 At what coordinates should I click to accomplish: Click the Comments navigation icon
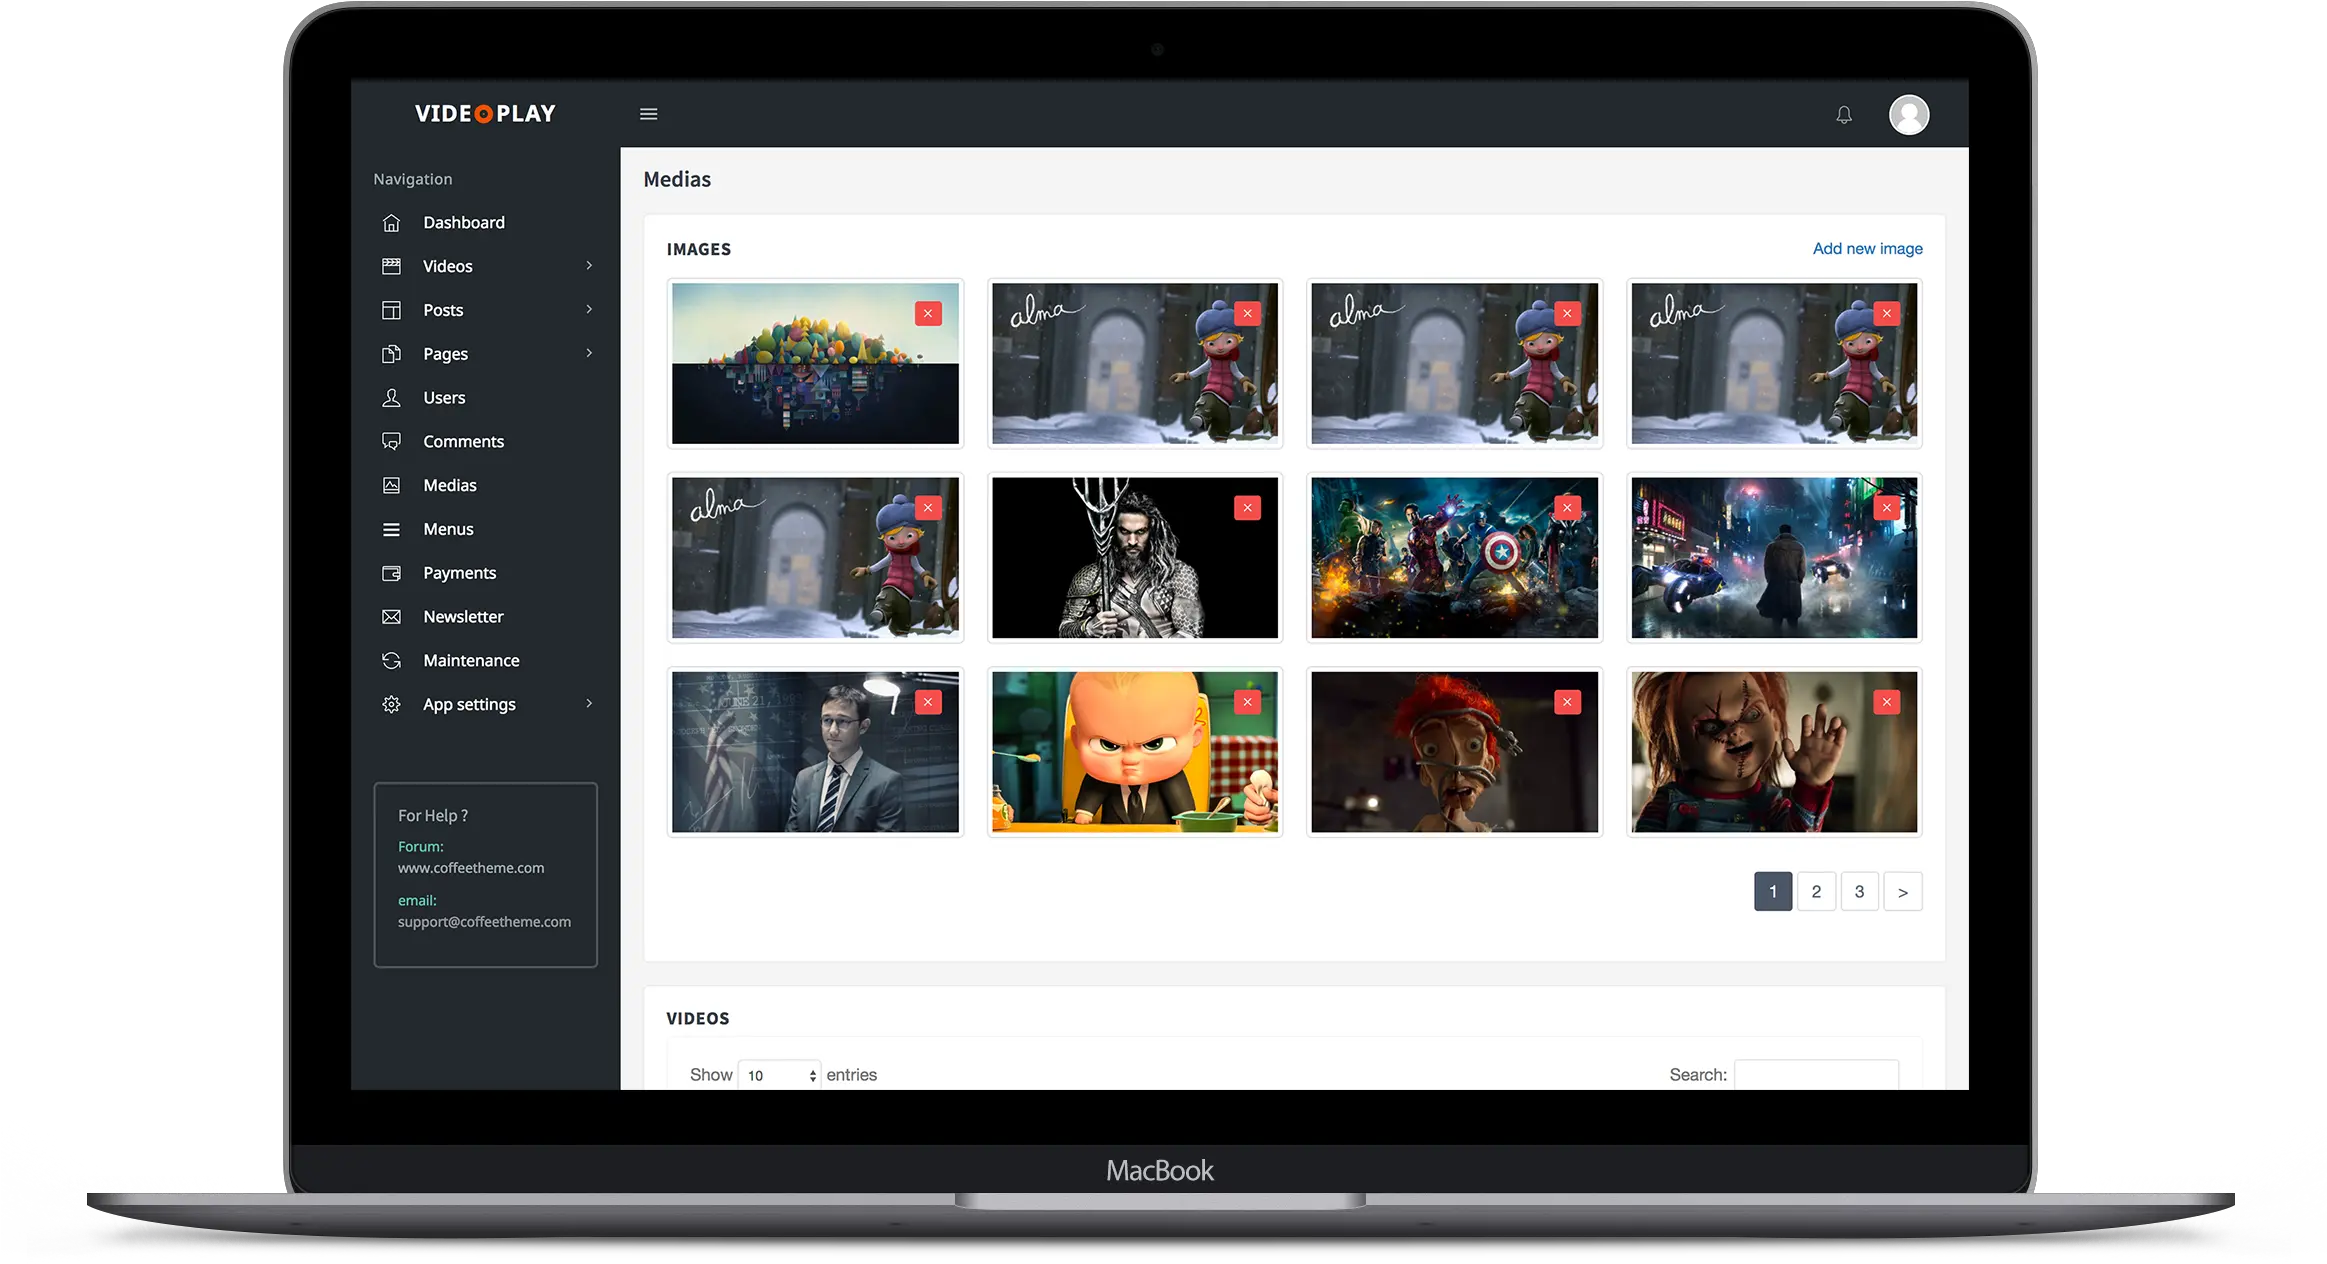pos(391,441)
